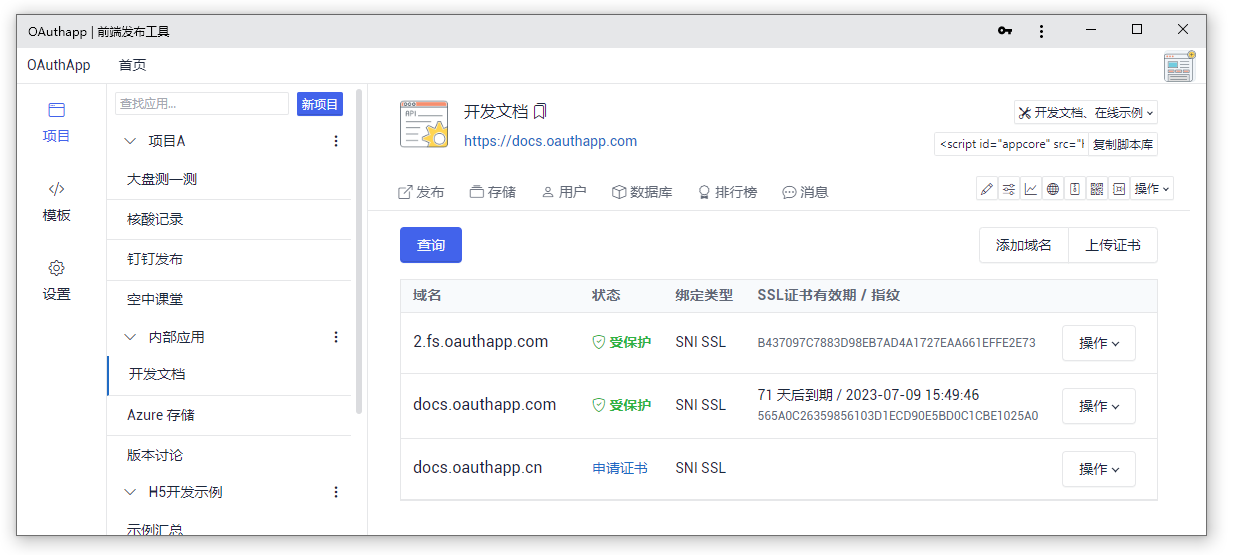Collapse the 项目A group
Viewport: 1233px width, 555px height.
point(130,141)
